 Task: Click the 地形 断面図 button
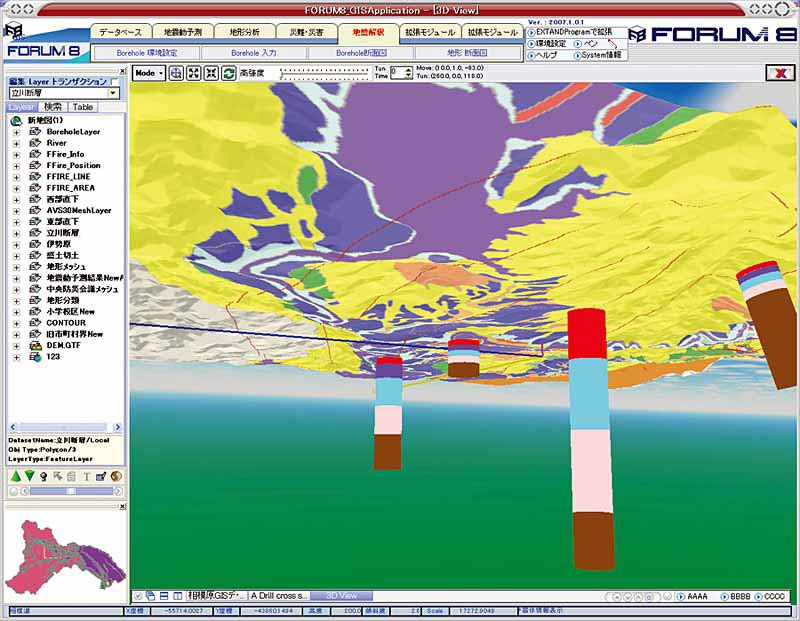(467, 53)
